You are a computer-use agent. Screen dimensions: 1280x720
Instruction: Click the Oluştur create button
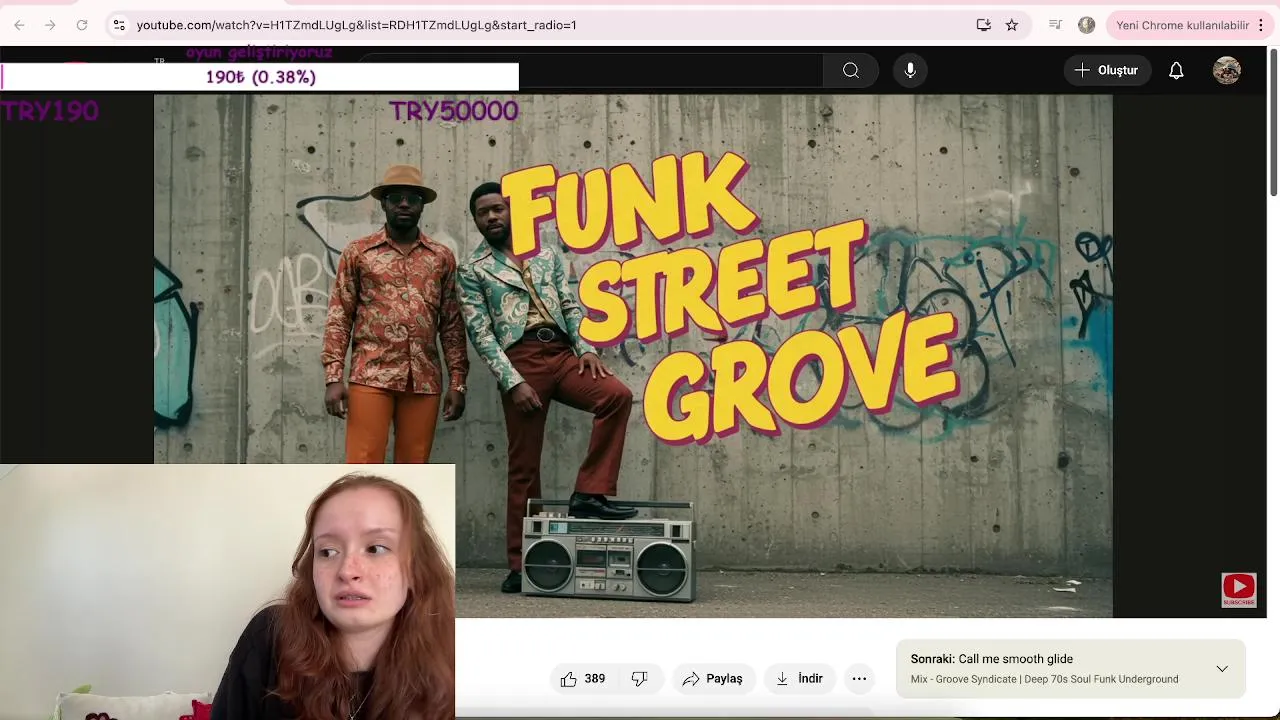coord(1106,70)
